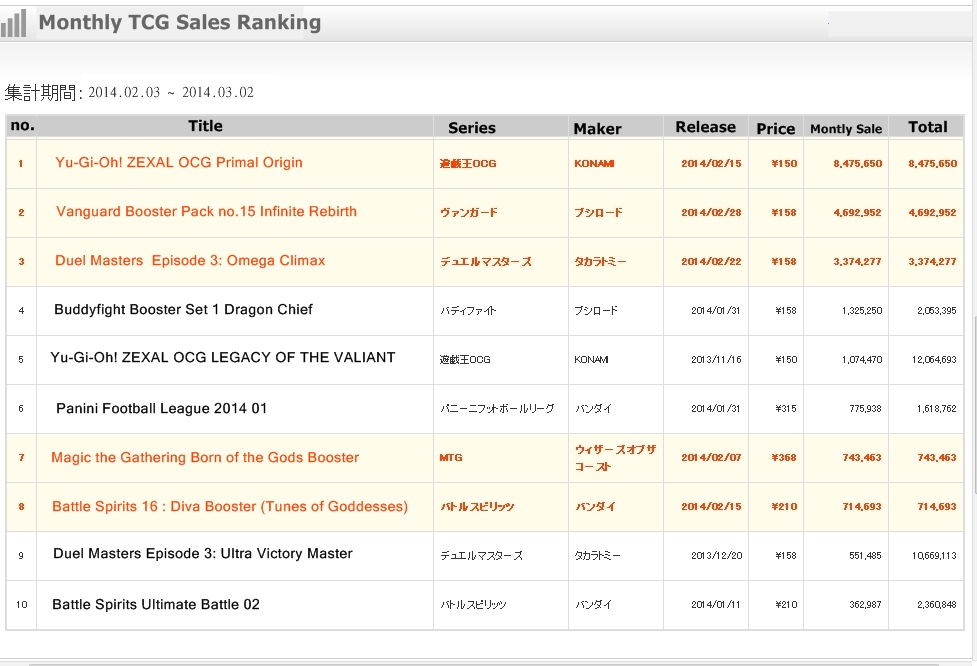Click total 2,053,395 in the Buddyfight row
This screenshot has height=666, width=977.
(x=936, y=311)
